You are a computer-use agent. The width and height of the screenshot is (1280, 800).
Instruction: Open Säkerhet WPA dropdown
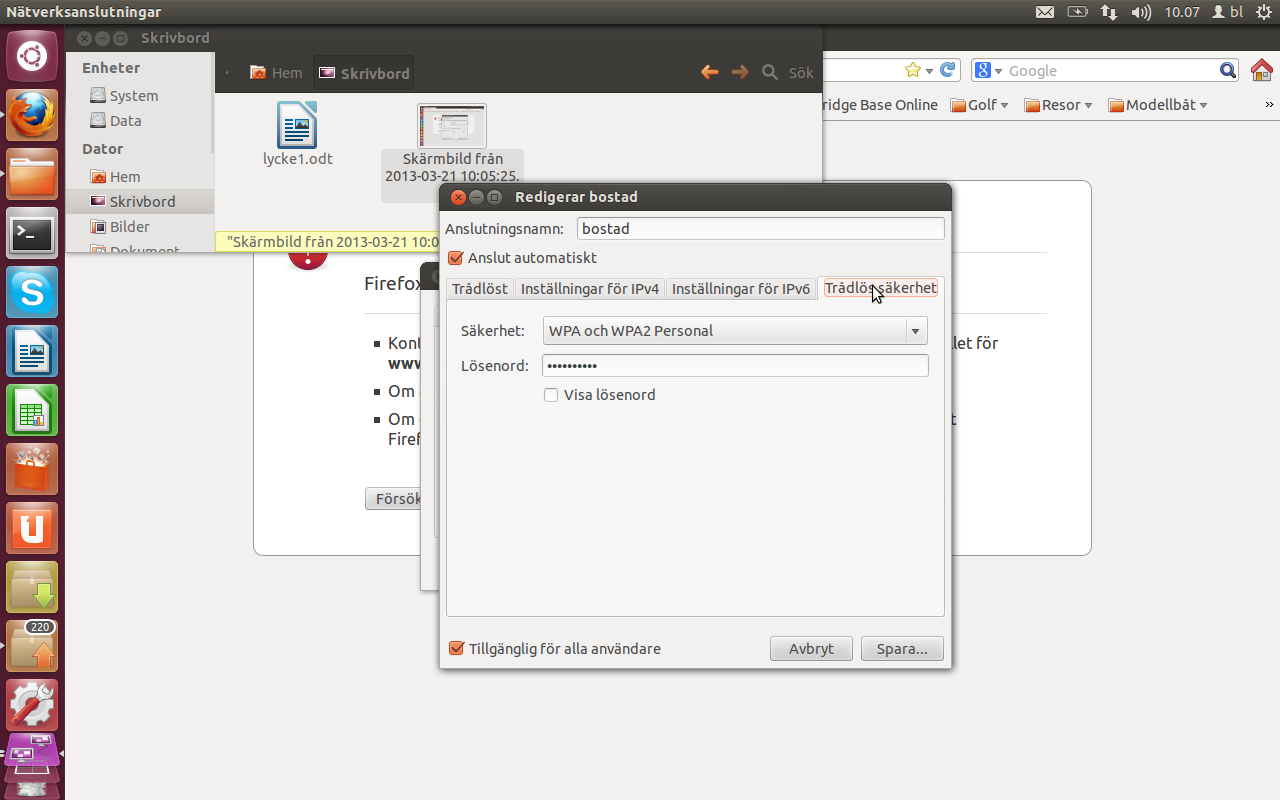(x=735, y=331)
